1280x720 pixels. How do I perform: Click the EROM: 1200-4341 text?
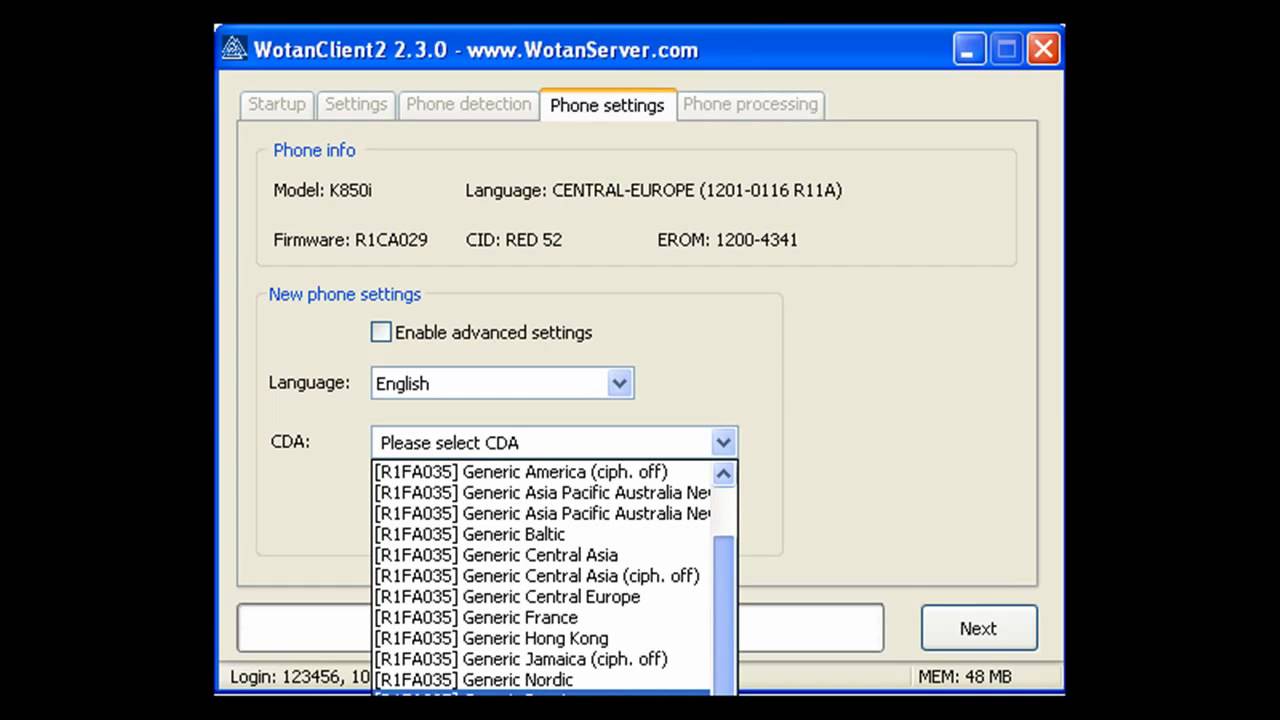727,240
